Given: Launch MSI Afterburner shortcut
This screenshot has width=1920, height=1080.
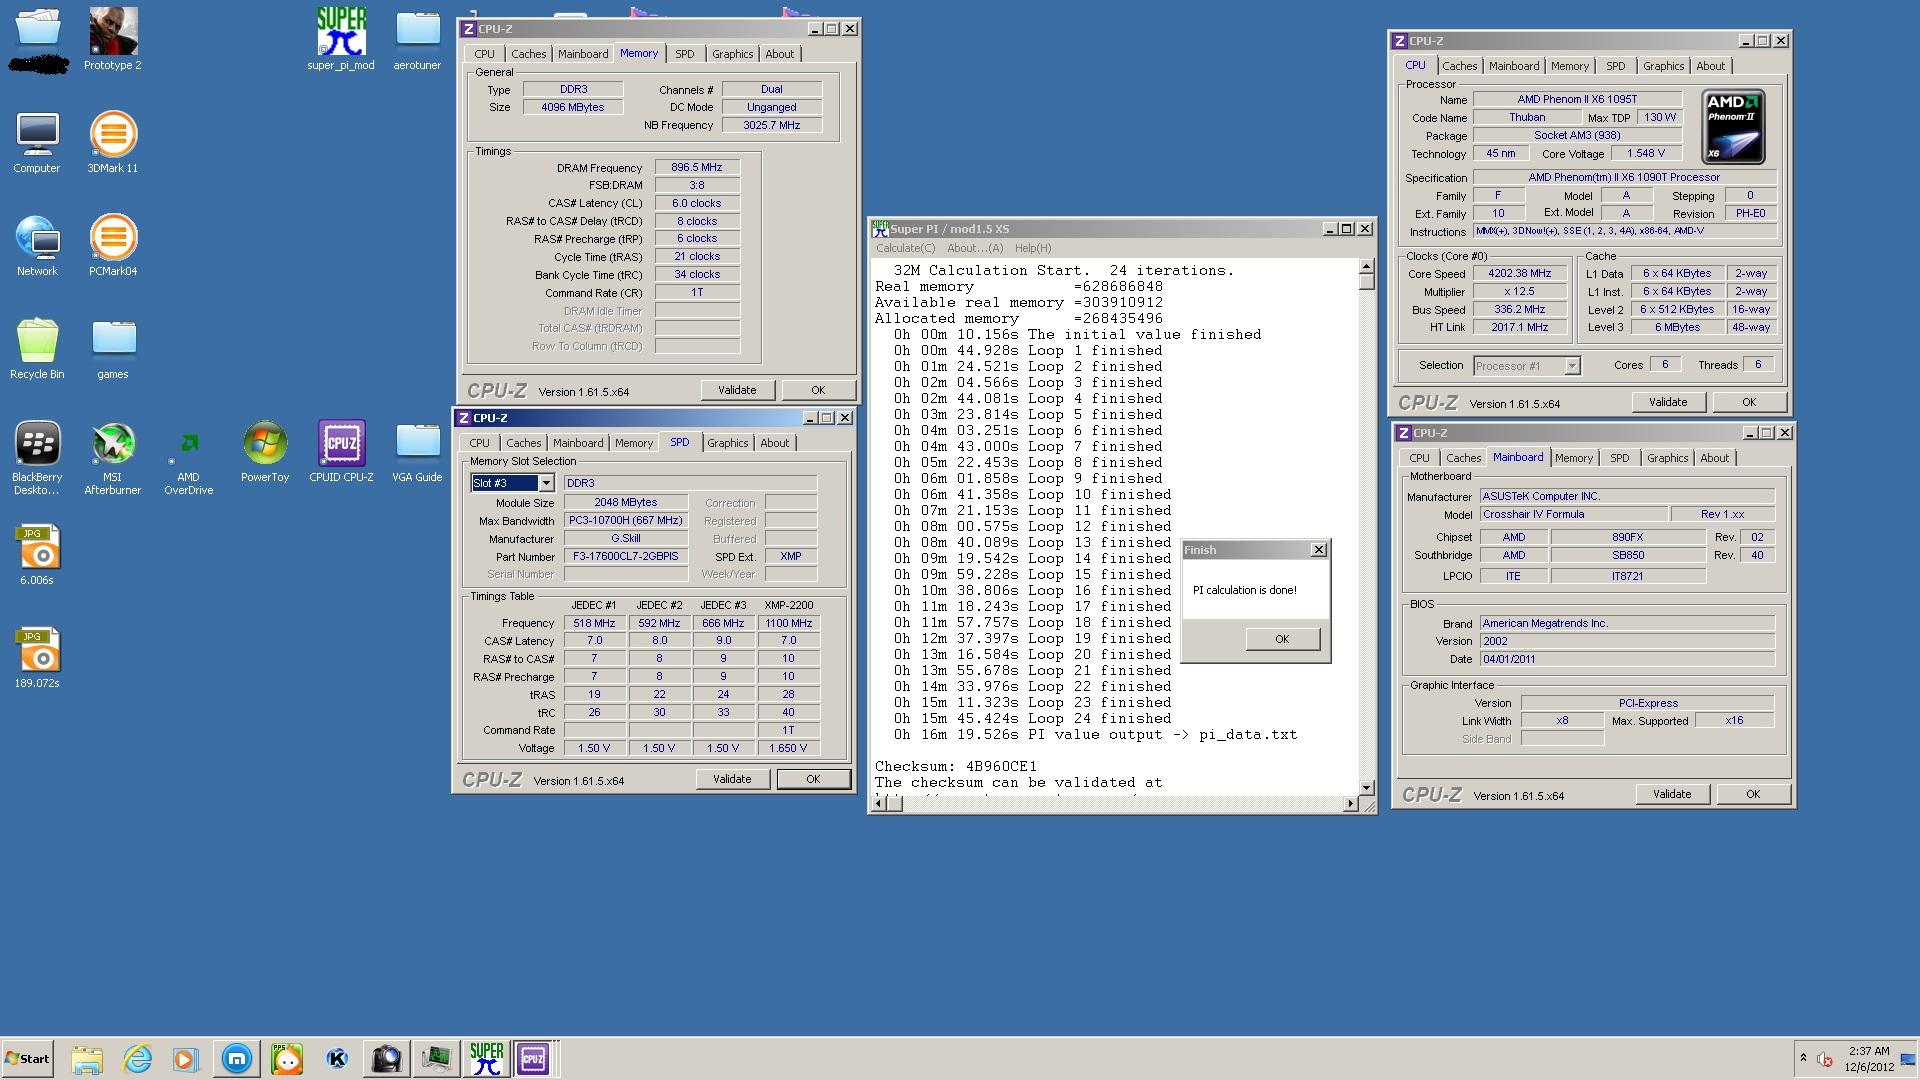Looking at the screenshot, I should [x=113, y=457].
